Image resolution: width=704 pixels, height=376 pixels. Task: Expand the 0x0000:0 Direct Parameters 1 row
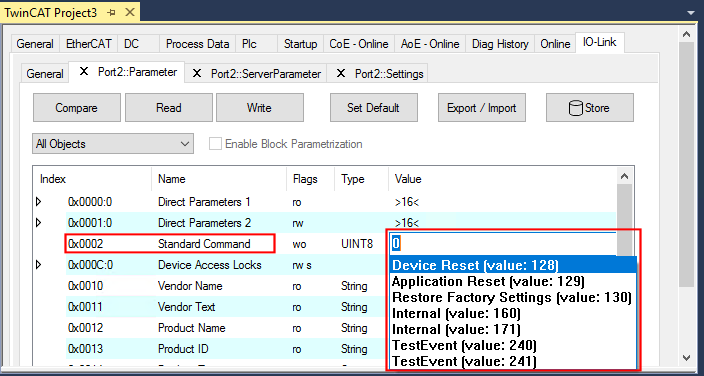click(x=39, y=202)
